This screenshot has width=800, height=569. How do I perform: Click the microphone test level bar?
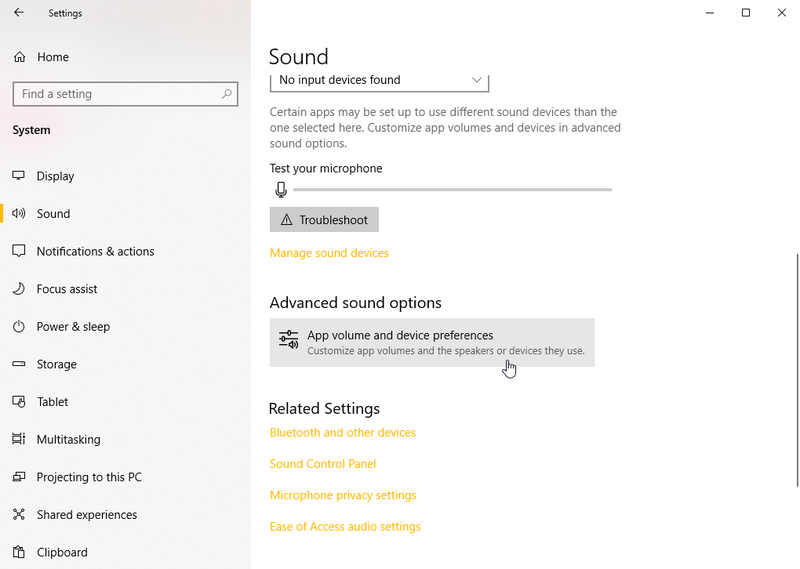pyautogui.click(x=452, y=189)
